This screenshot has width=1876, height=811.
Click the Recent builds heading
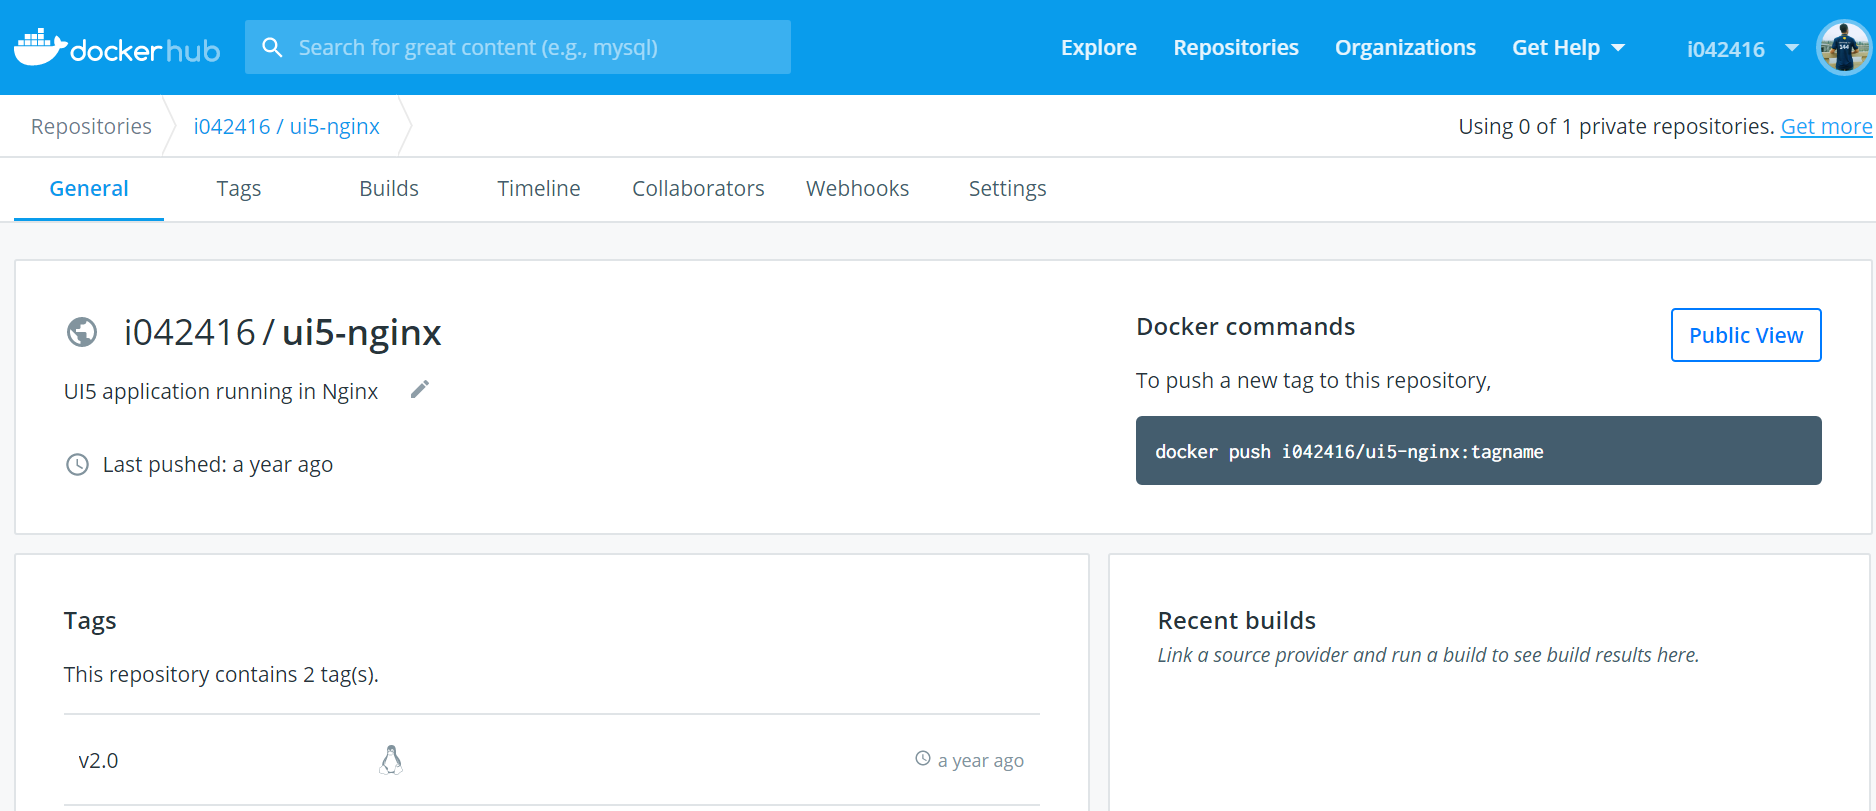(1237, 621)
